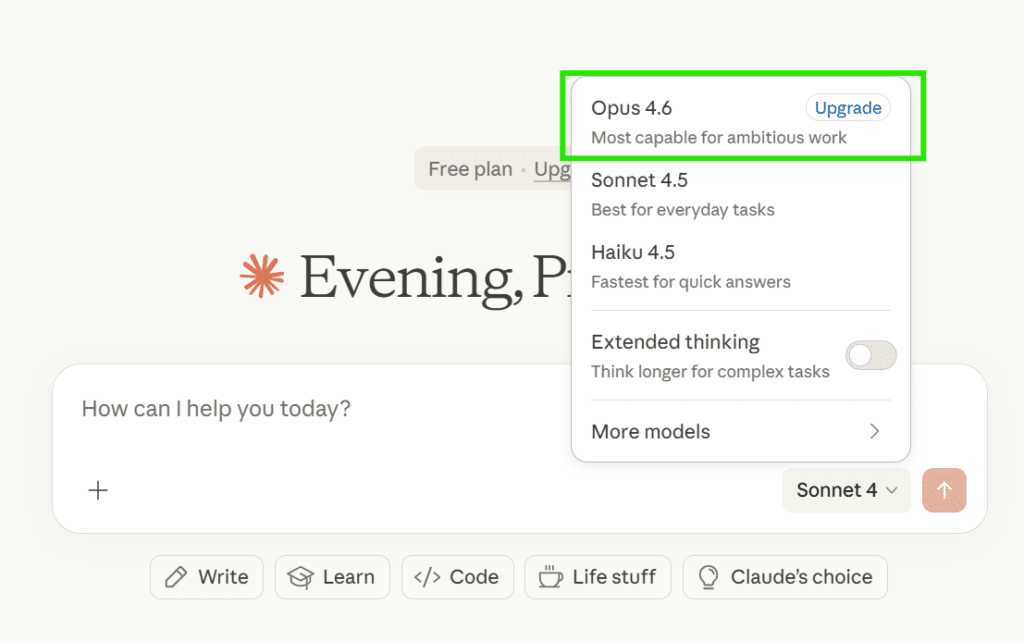Screen dimensions: 1024x641
Task: Click the code brackets icon beside Code
Action: pyautogui.click(x=426, y=577)
